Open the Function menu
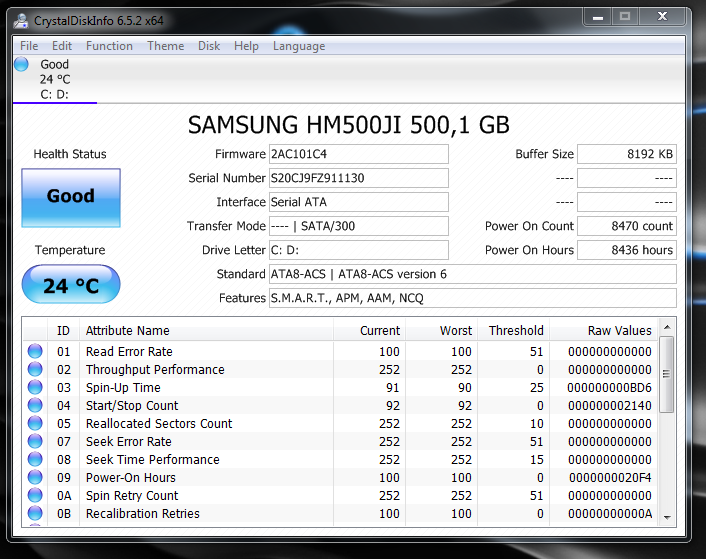 tap(109, 46)
